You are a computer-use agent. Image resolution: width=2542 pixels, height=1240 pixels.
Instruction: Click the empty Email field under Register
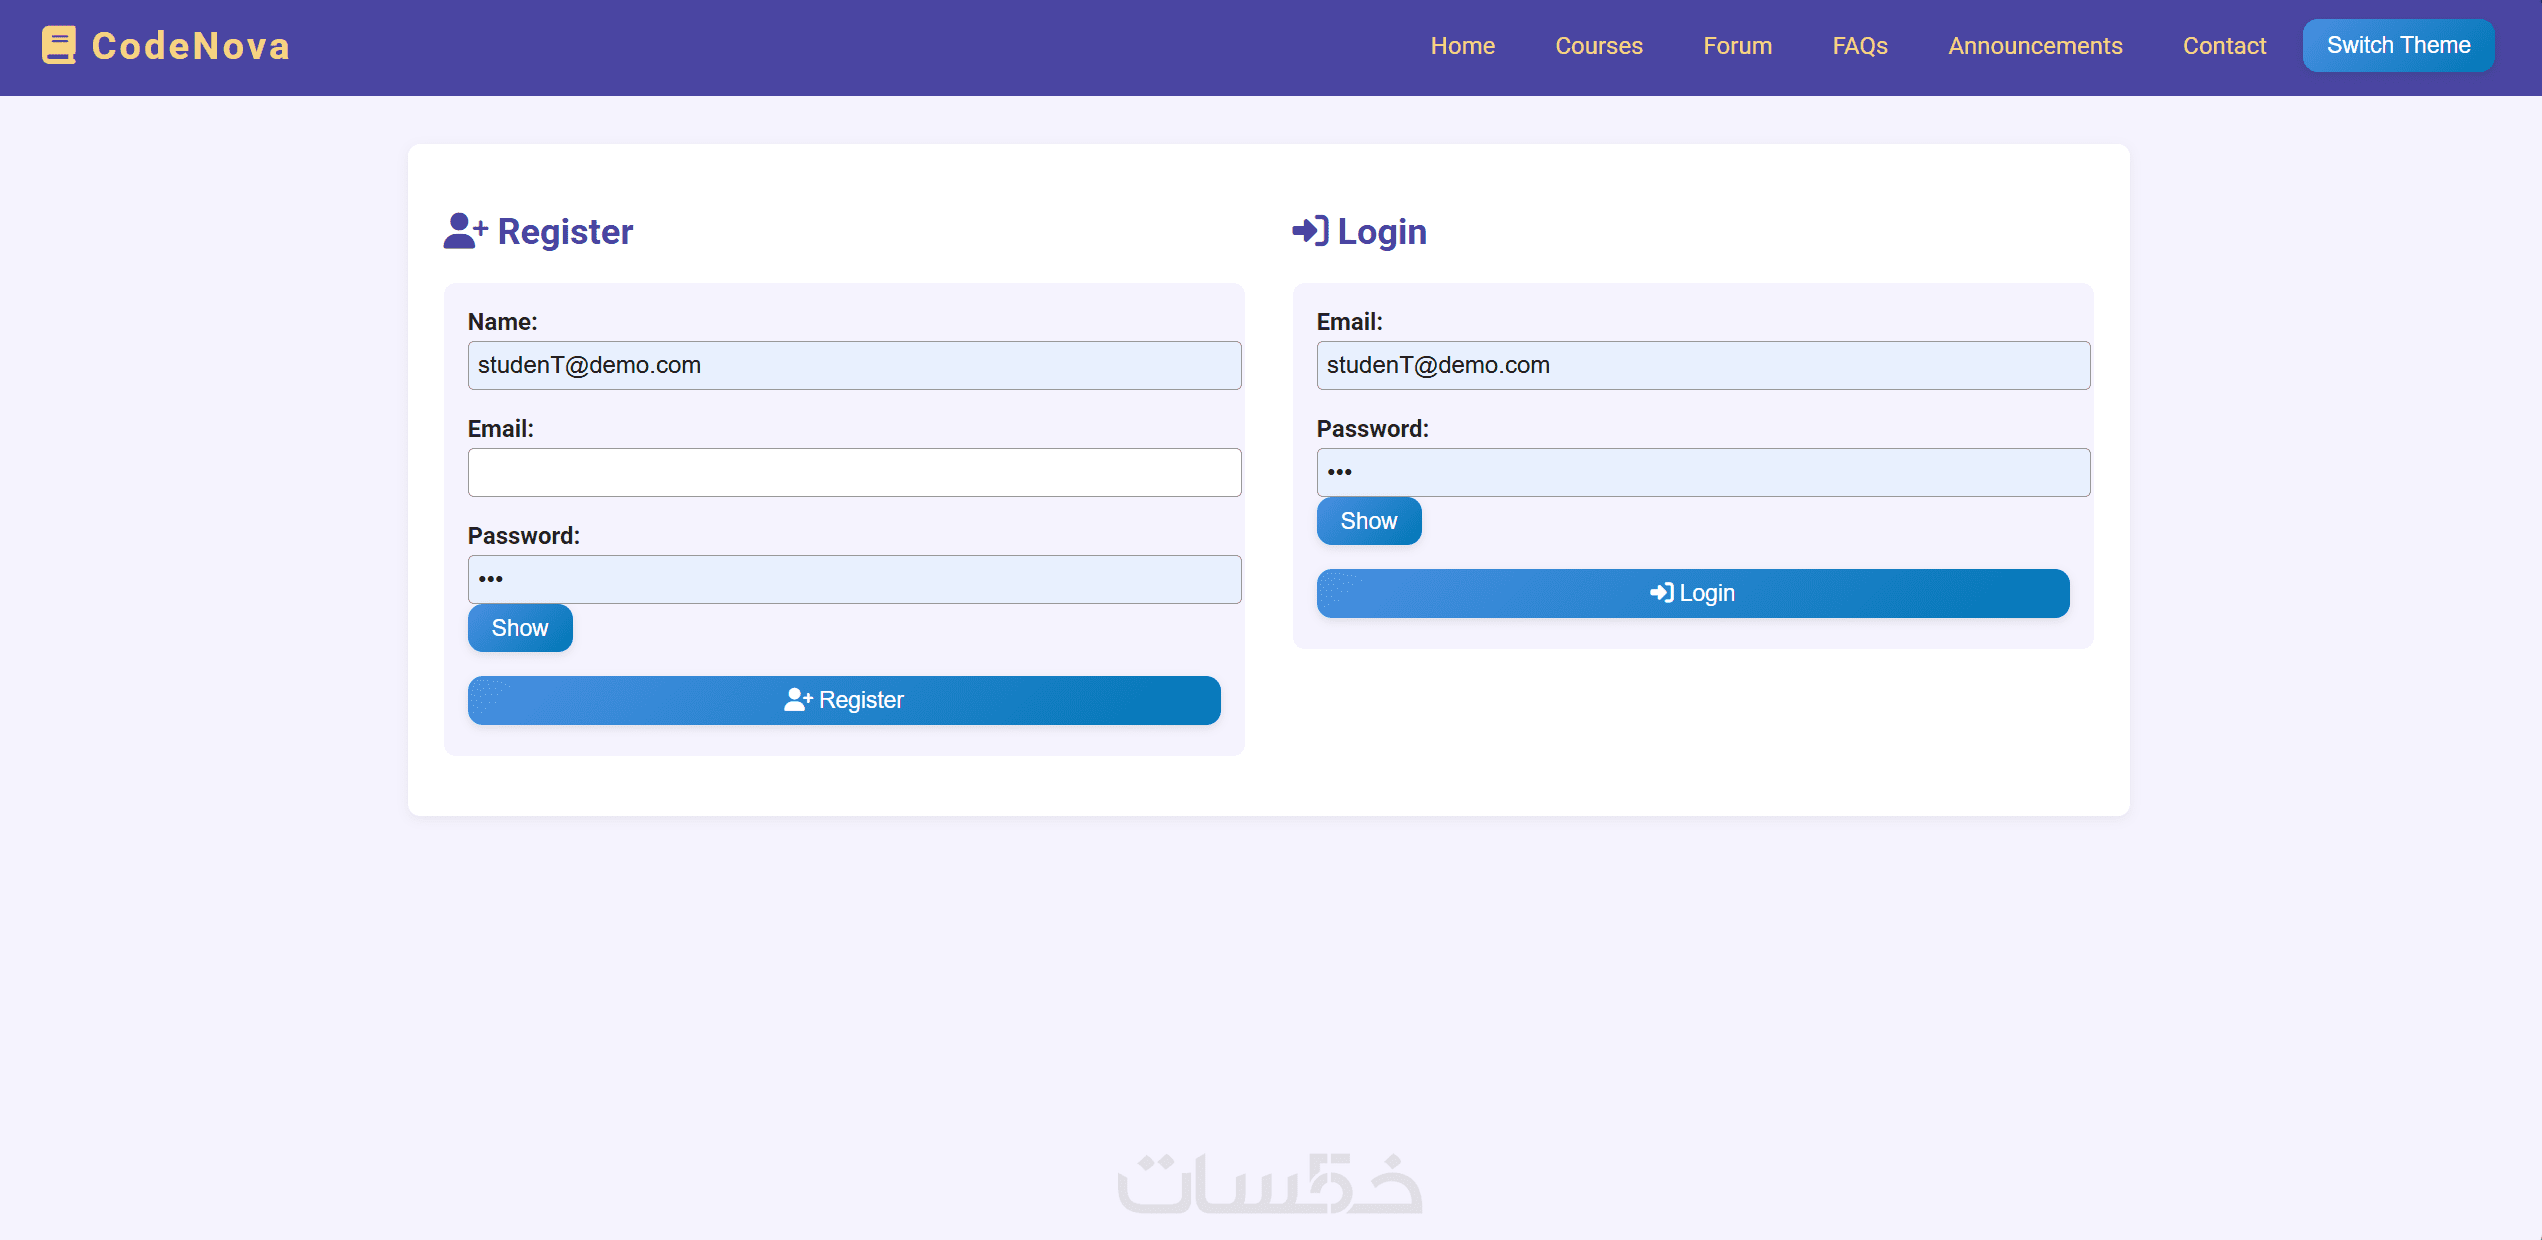tap(854, 472)
